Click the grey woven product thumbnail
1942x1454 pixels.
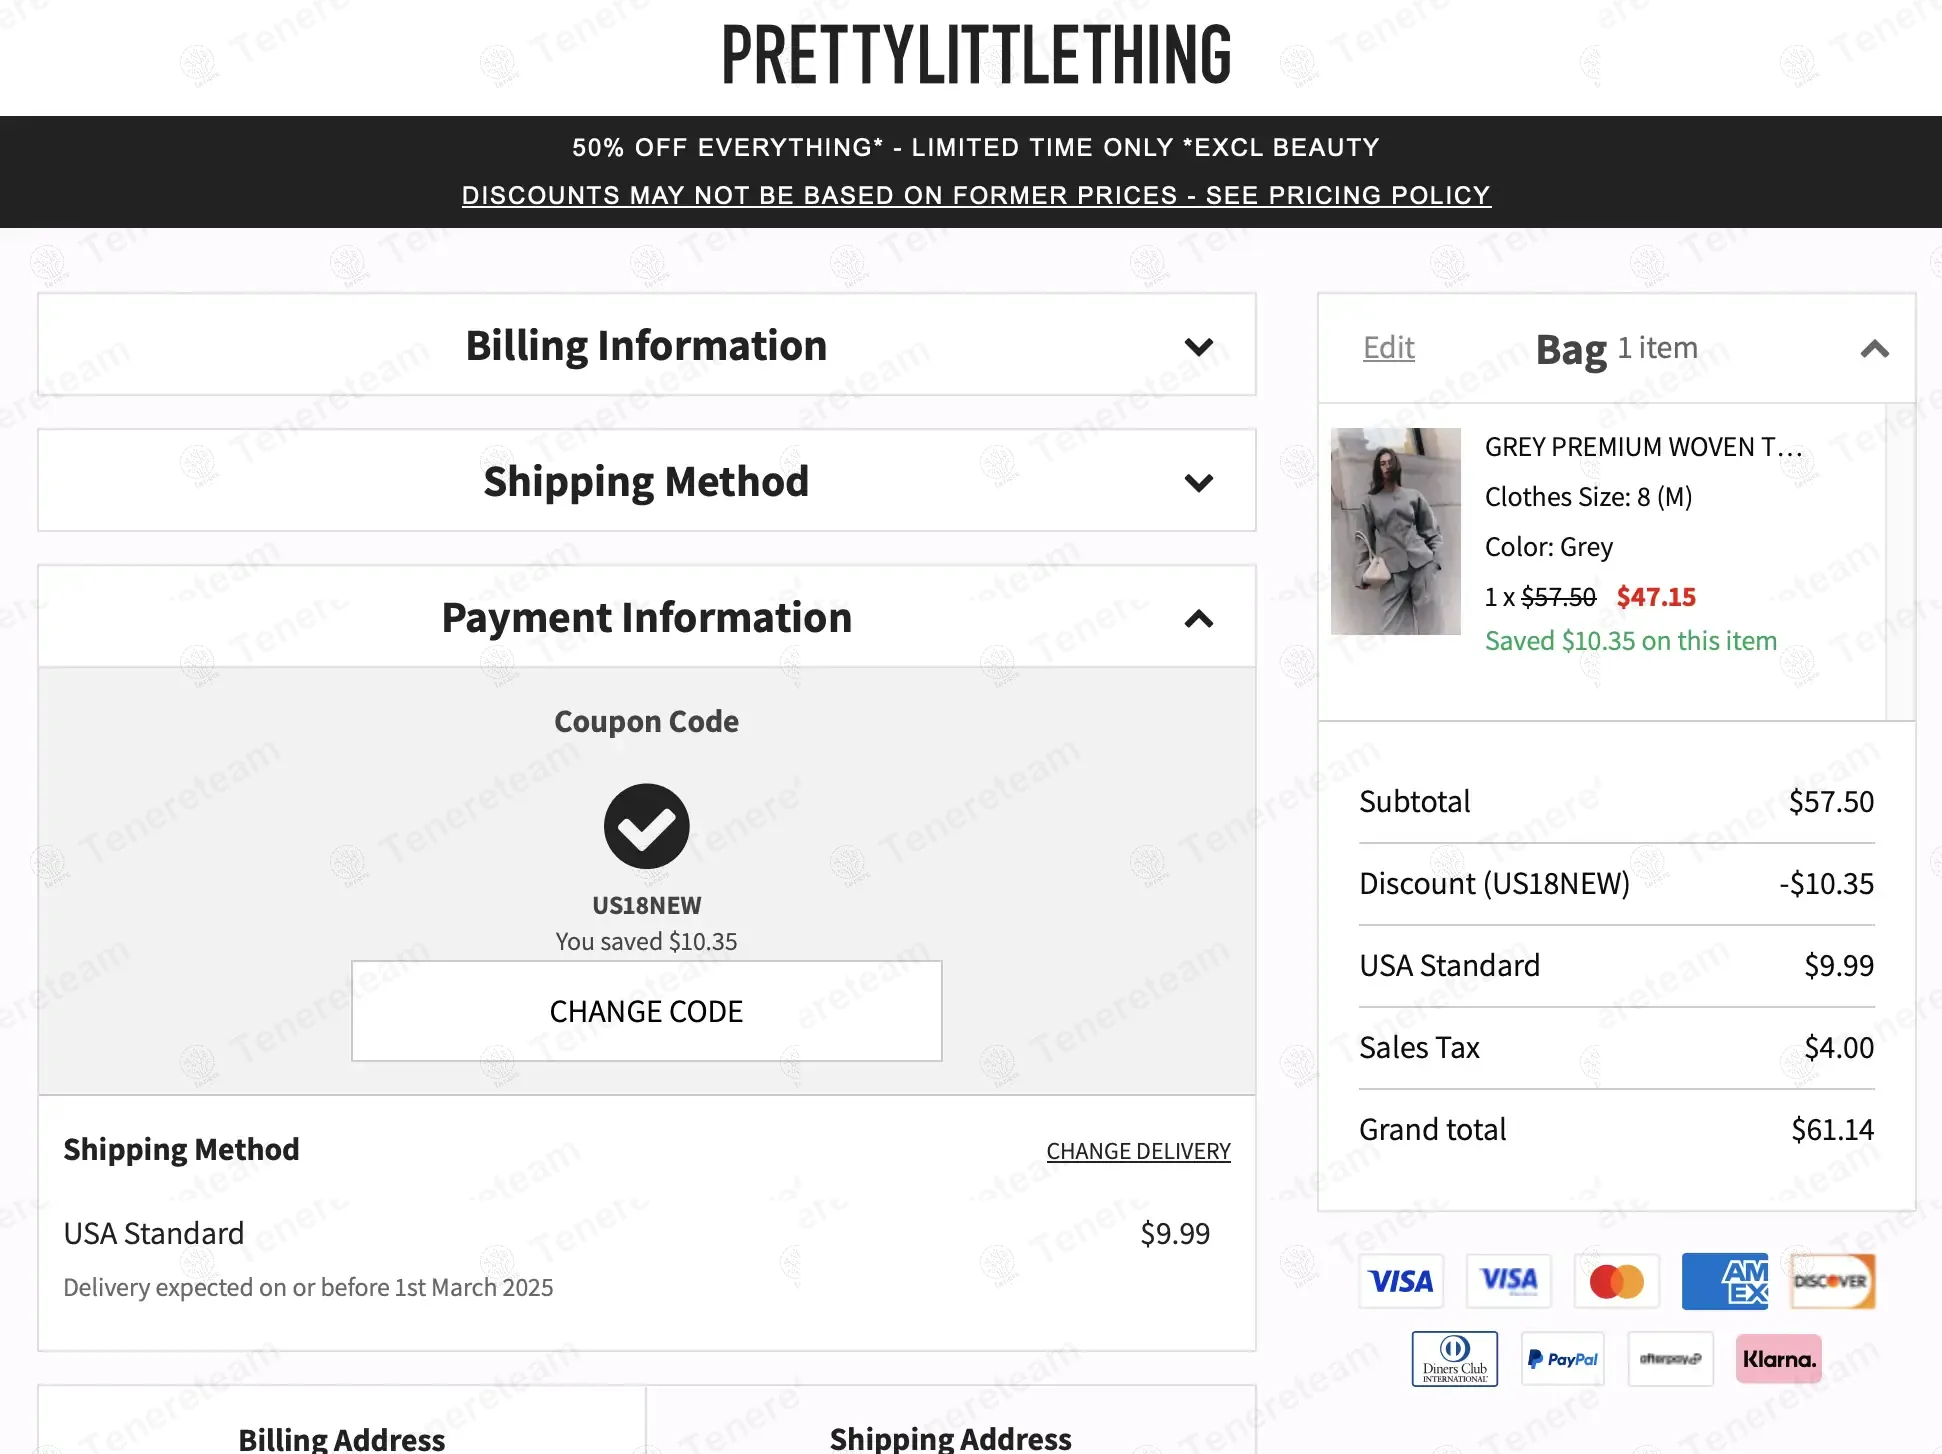[1395, 531]
